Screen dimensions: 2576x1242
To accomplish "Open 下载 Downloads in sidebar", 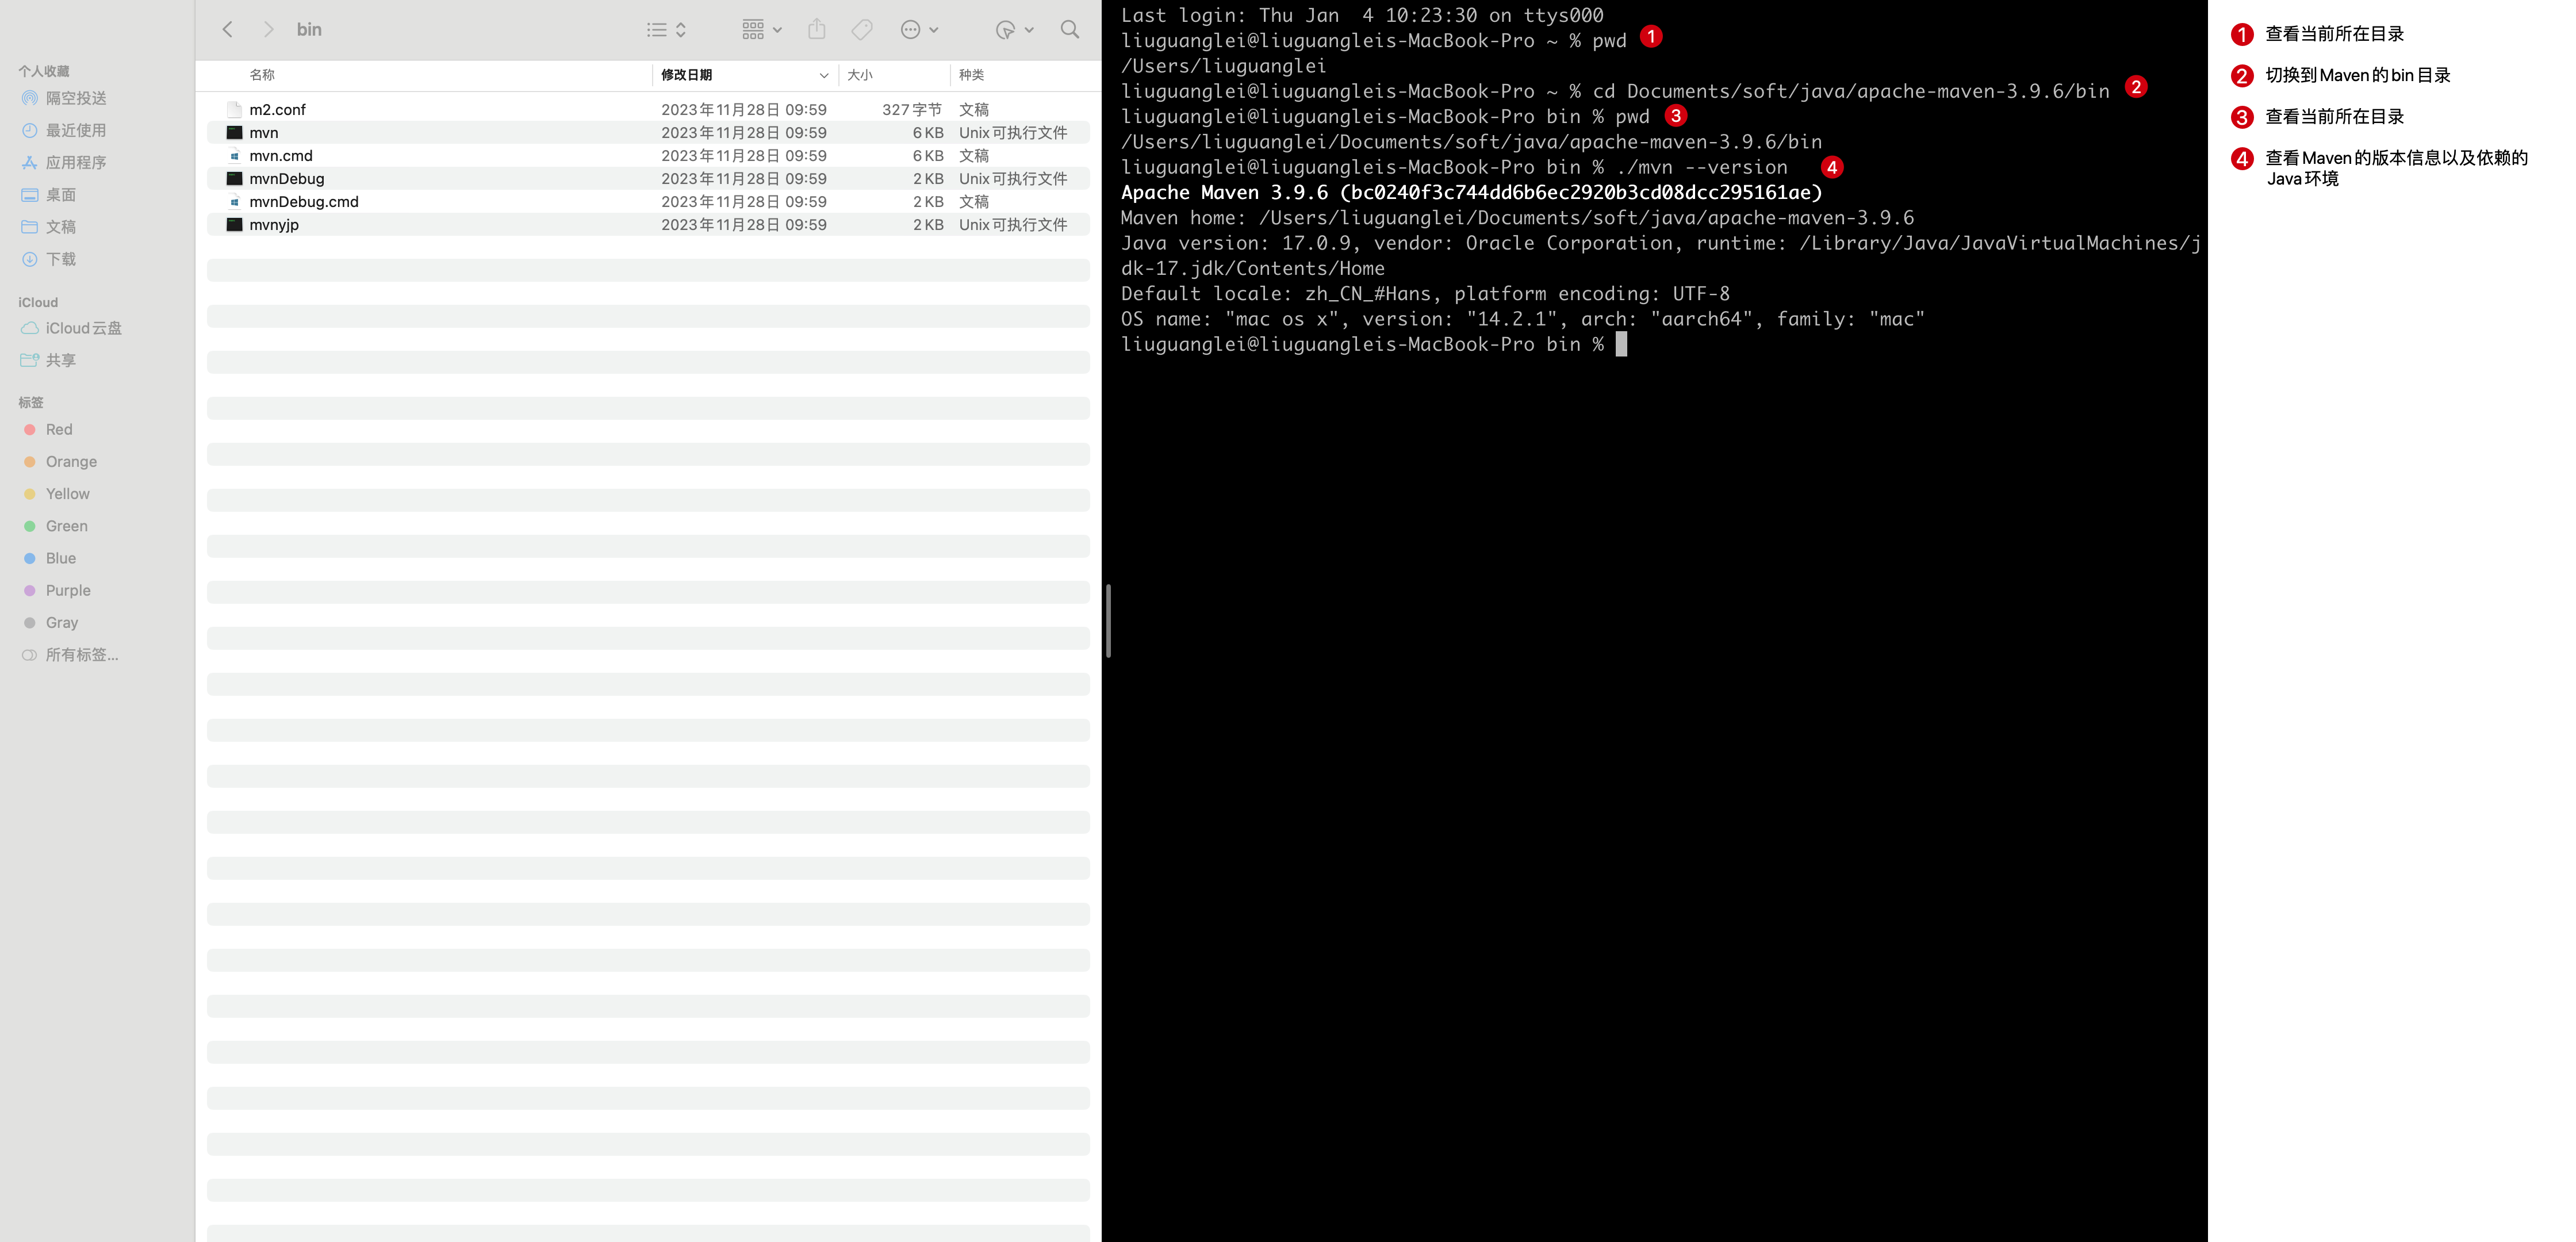I will tap(49, 259).
